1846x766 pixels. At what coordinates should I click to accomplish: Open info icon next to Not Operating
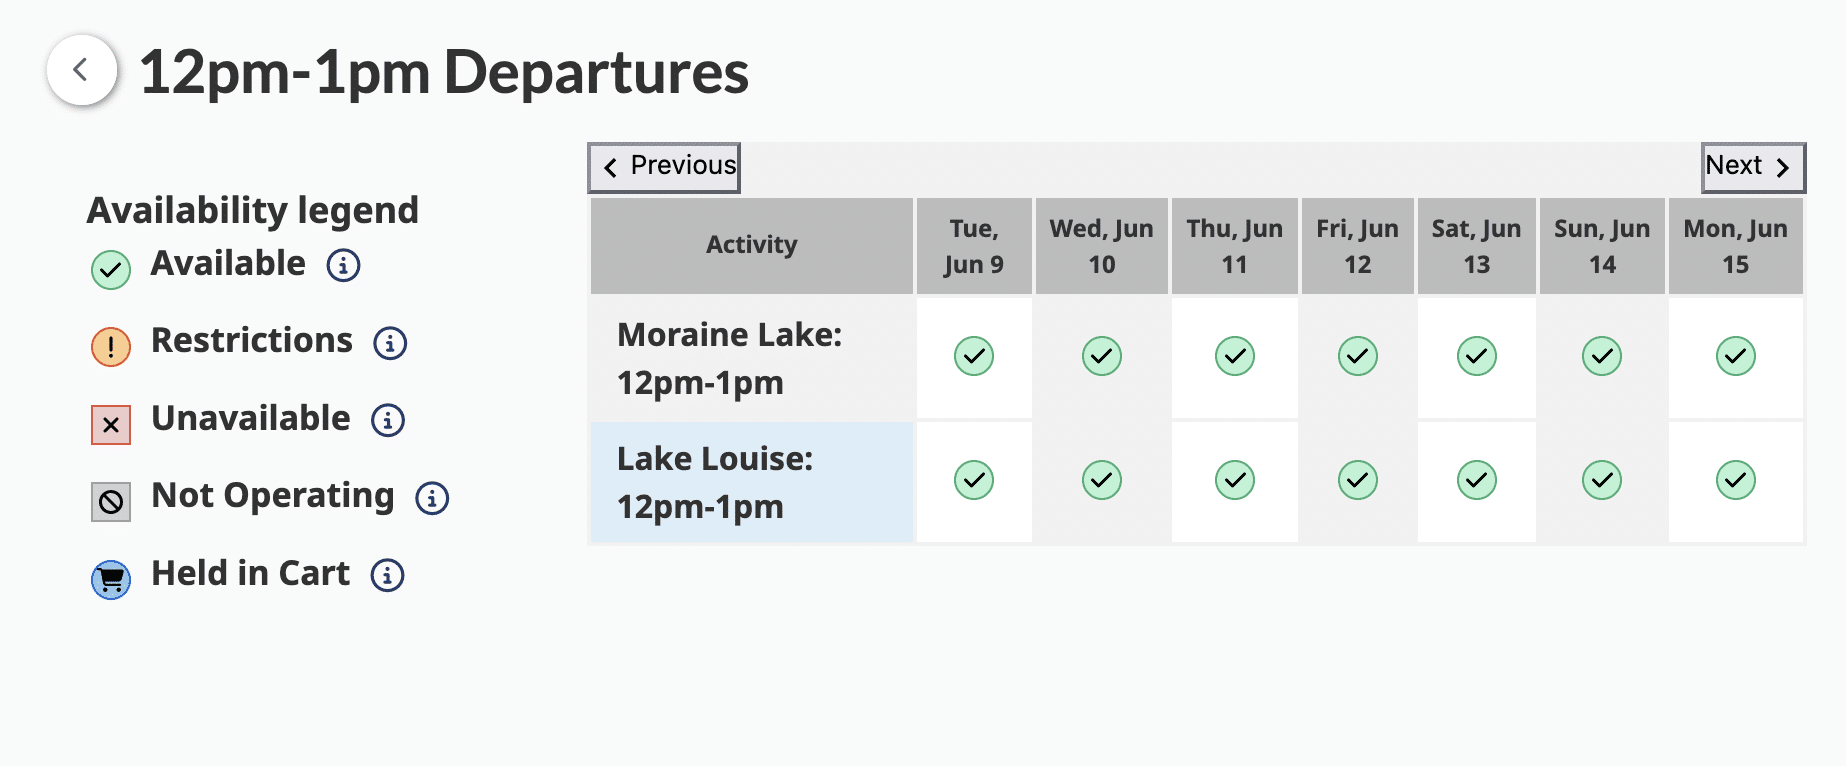point(432,497)
